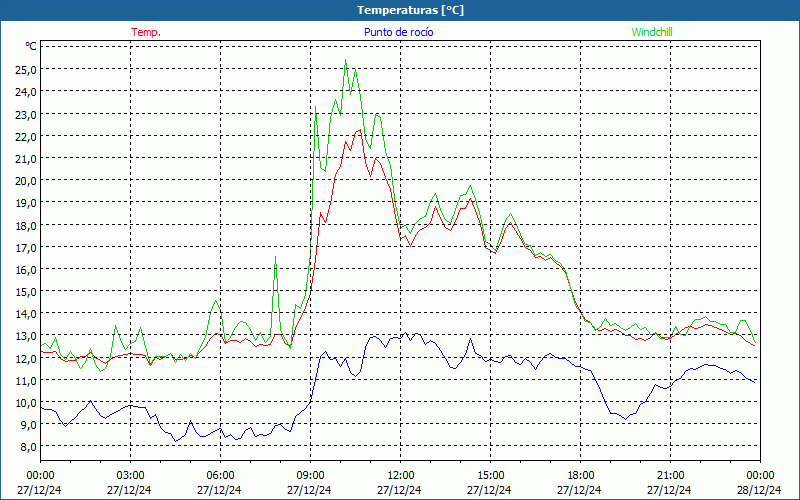800x500 pixels.
Task: Click the 25,0 y-axis value
Action: tap(26, 69)
